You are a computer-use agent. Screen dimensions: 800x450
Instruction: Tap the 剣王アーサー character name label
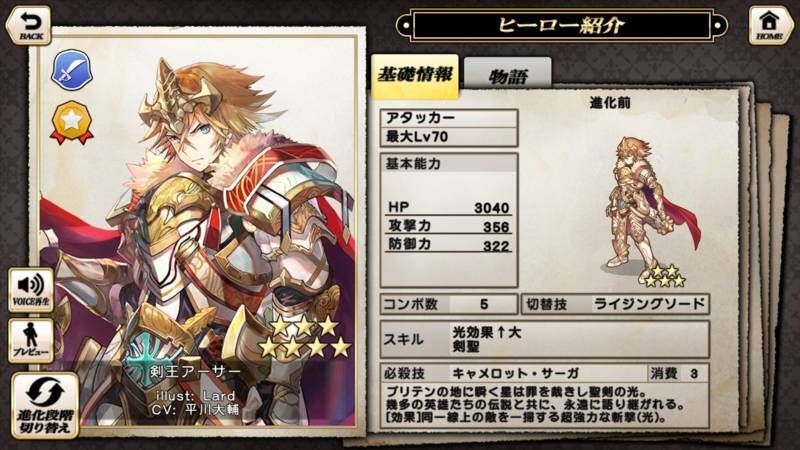[x=195, y=372]
